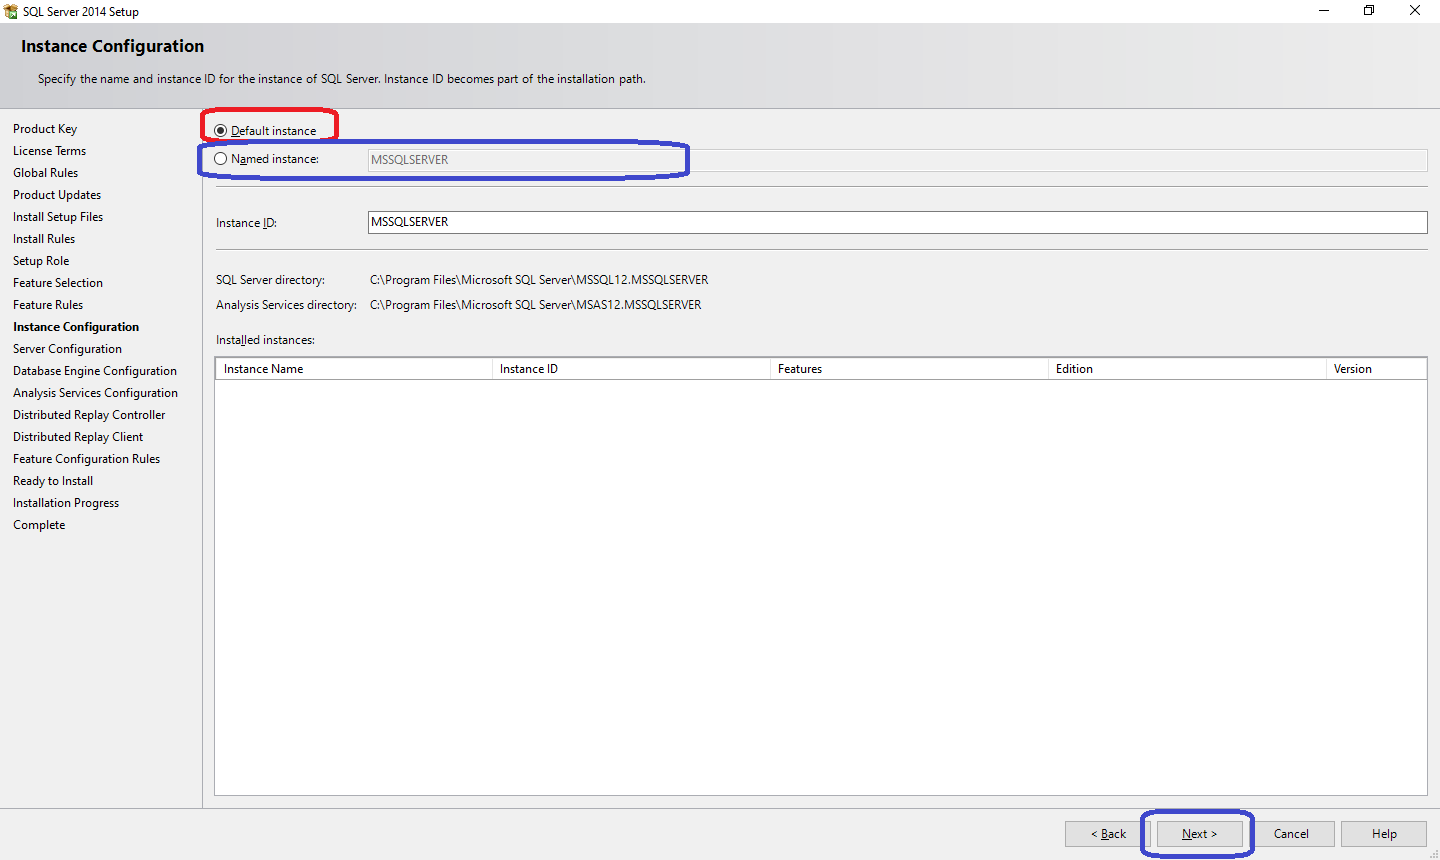Go to Distributed Replay Controller step
Image resolution: width=1440 pixels, height=860 pixels.
click(x=89, y=415)
